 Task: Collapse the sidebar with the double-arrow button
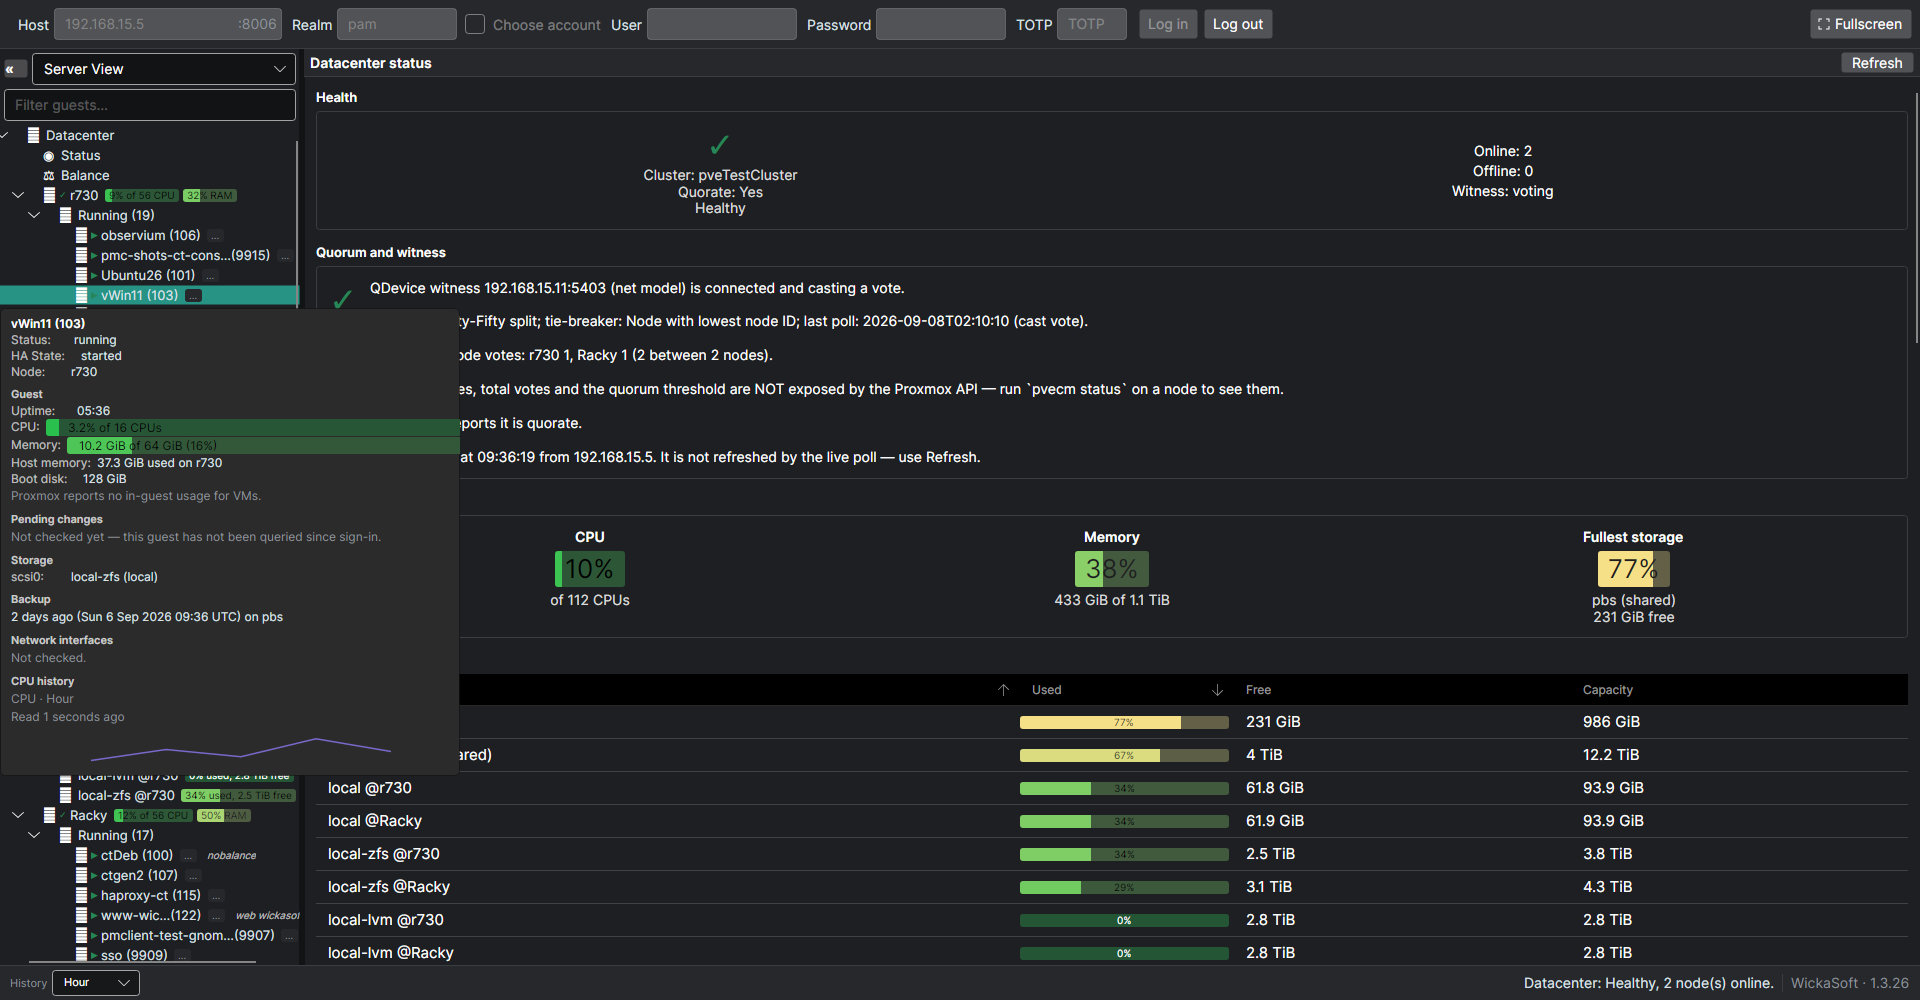(x=15, y=69)
